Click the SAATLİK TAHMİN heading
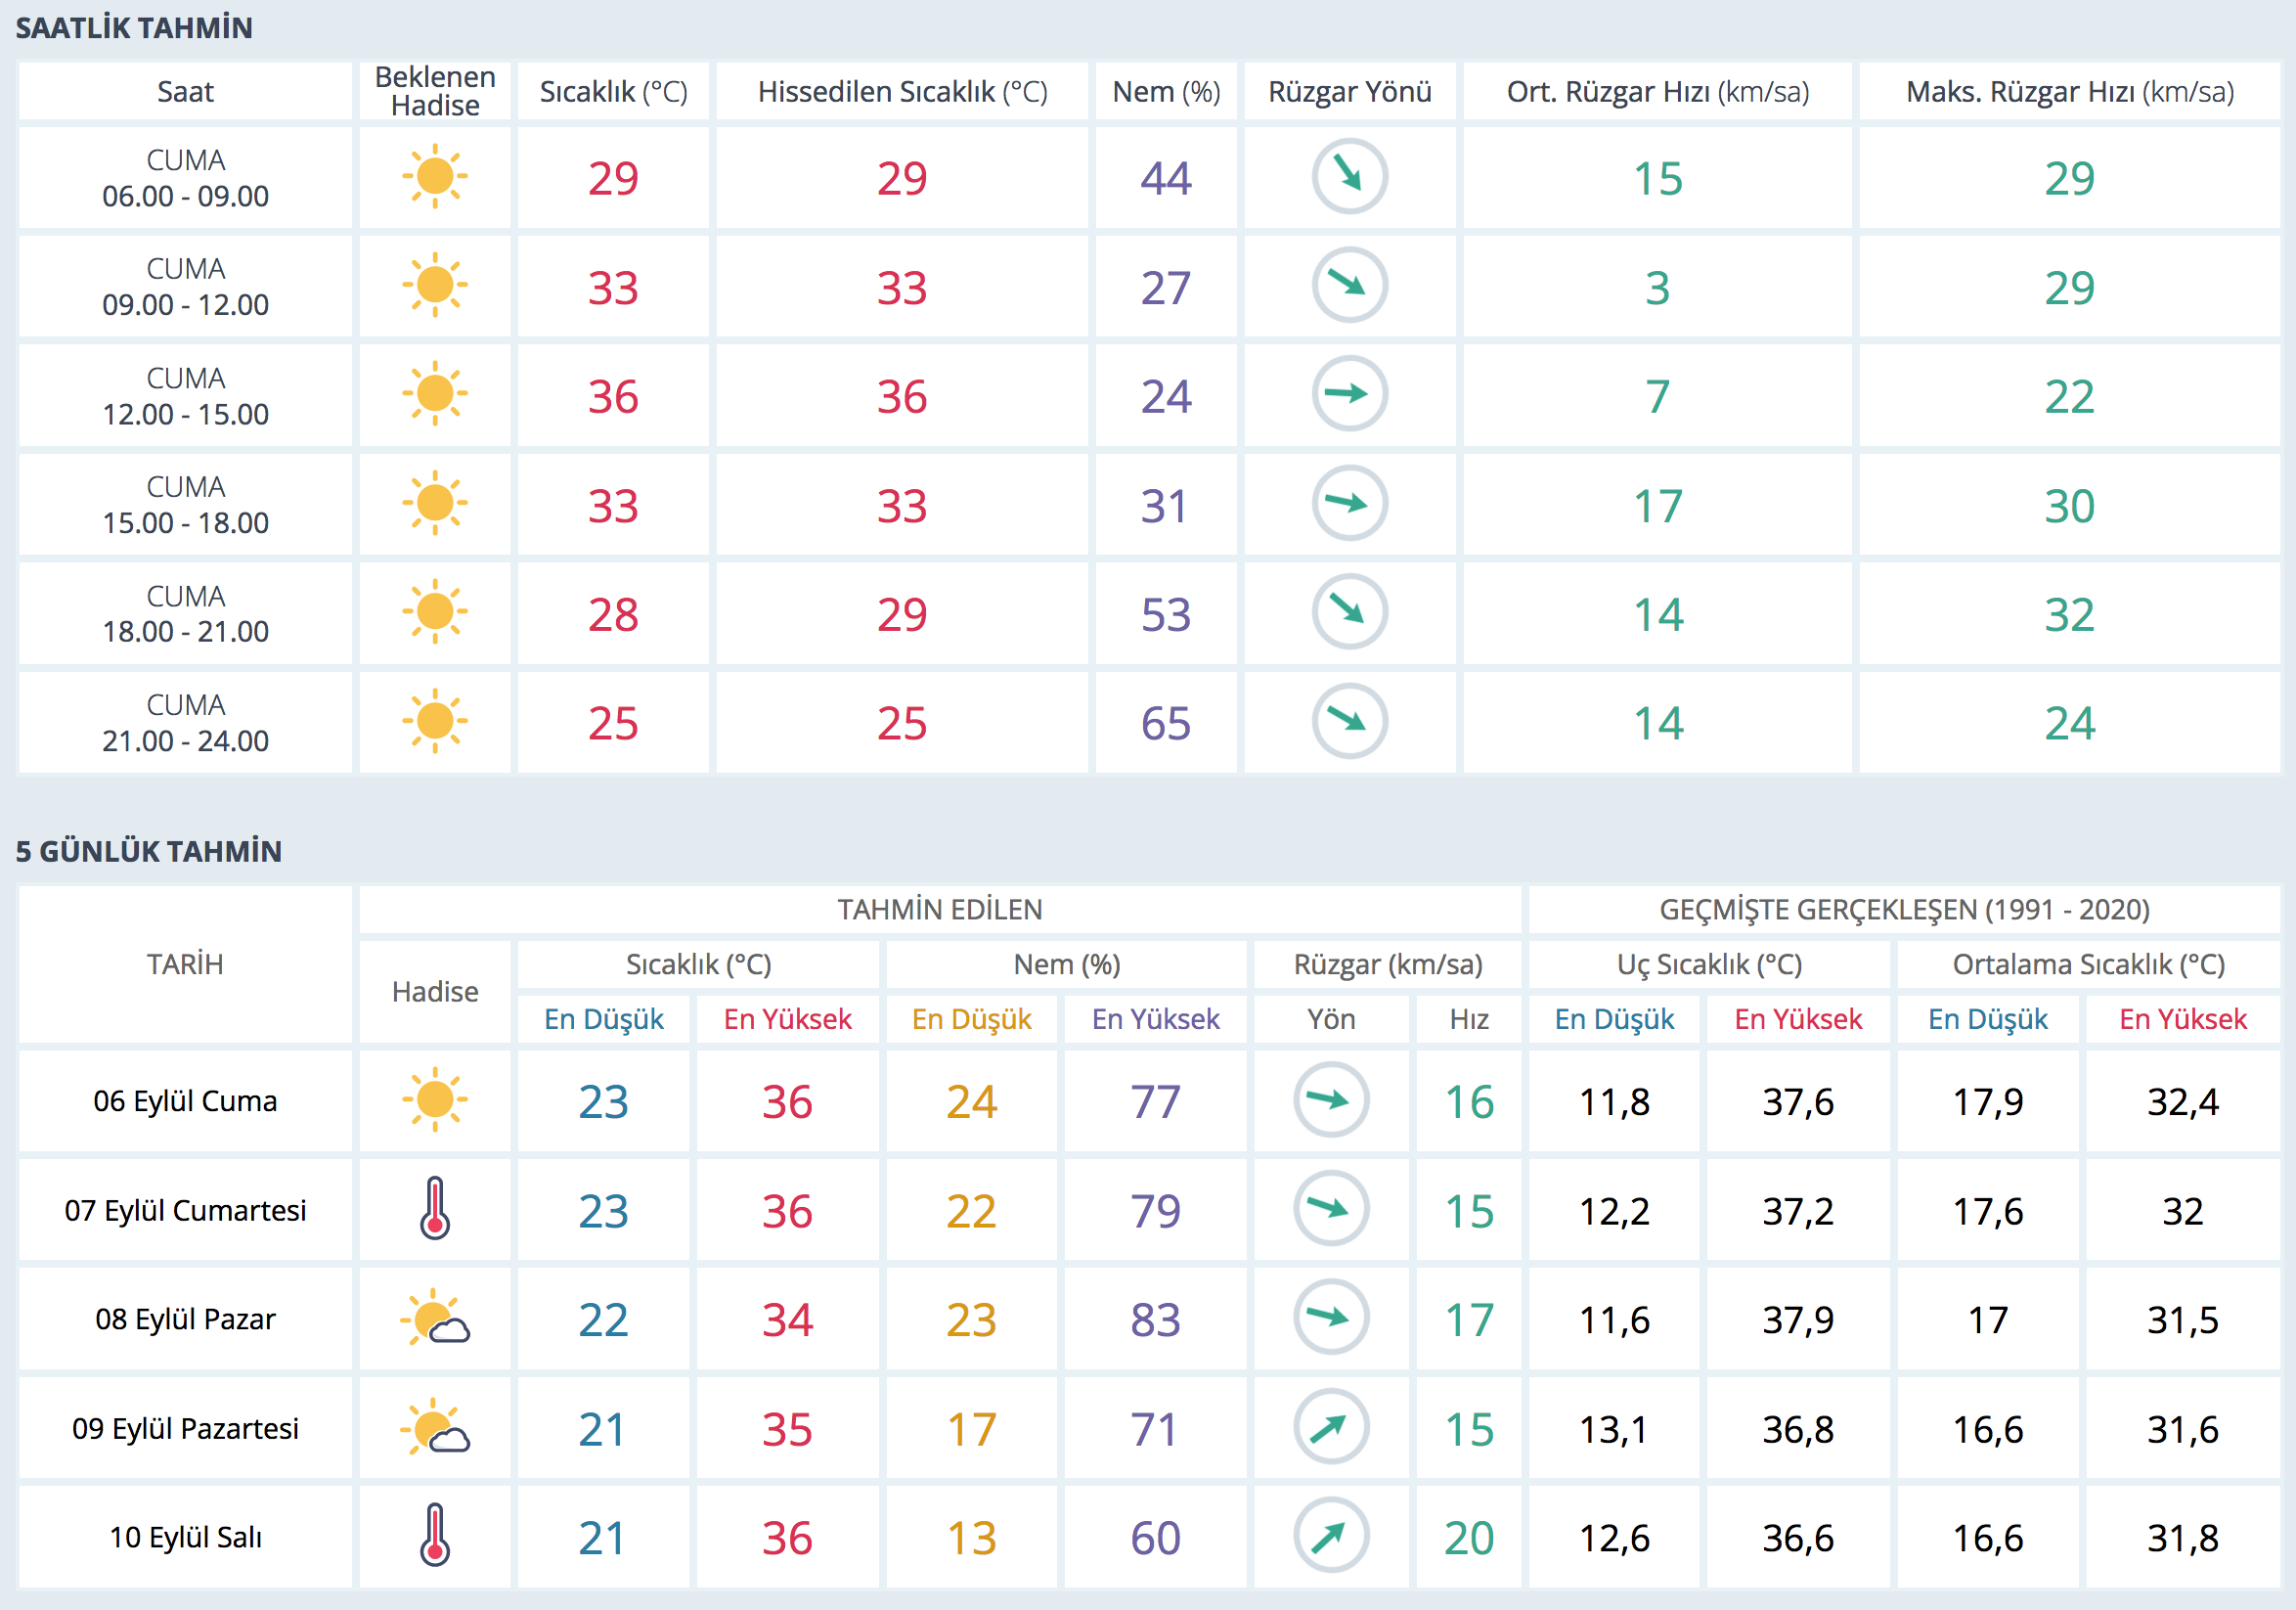 click(134, 28)
